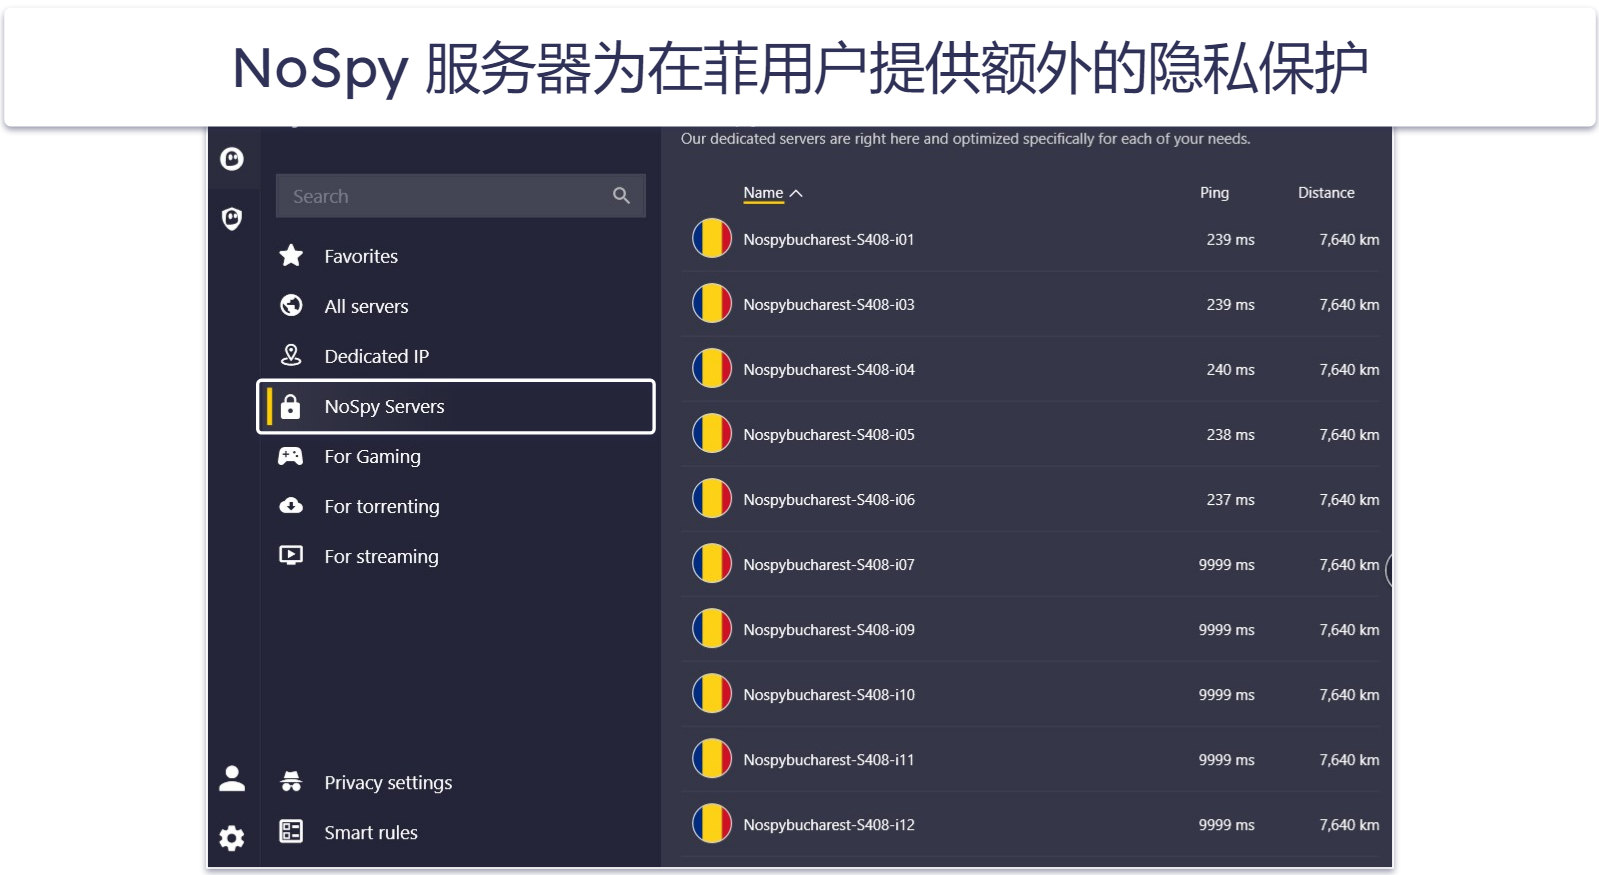The image size is (1599, 875).
Task: Click Romania flag of Nospybucharest-S408-i09
Action: 712,628
